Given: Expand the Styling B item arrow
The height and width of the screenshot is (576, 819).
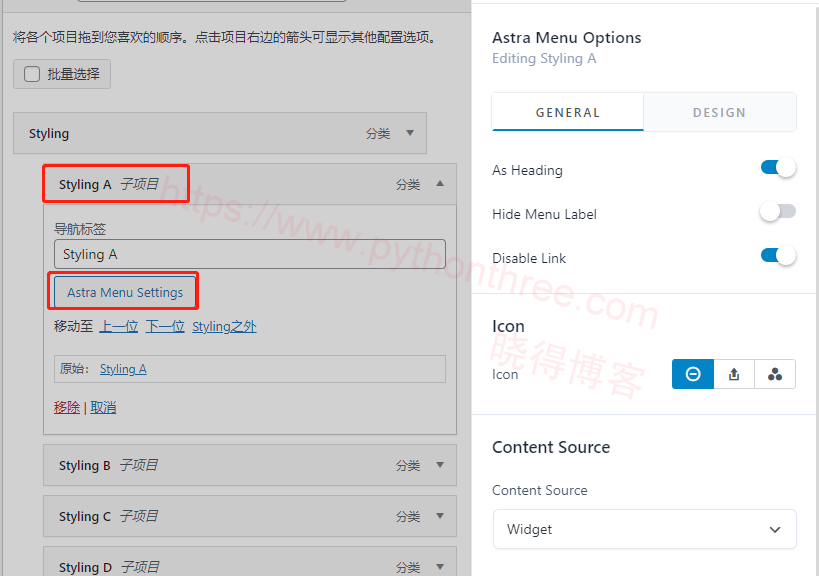Looking at the screenshot, I should tap(440, 465).
